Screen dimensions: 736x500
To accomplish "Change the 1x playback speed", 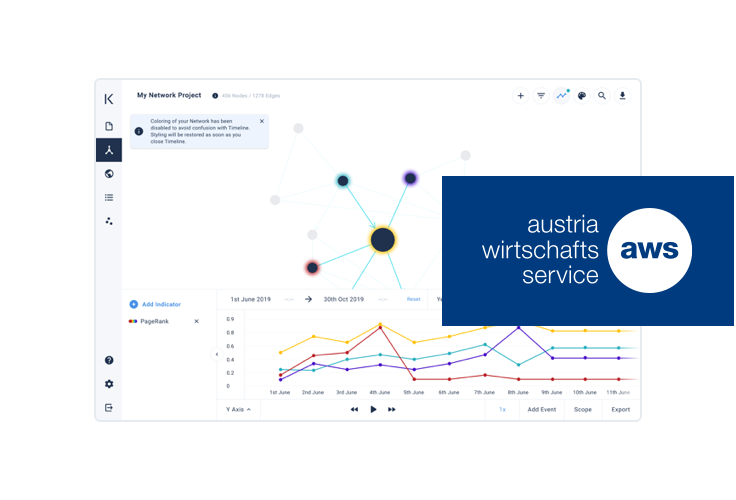I will click(502, 409).
